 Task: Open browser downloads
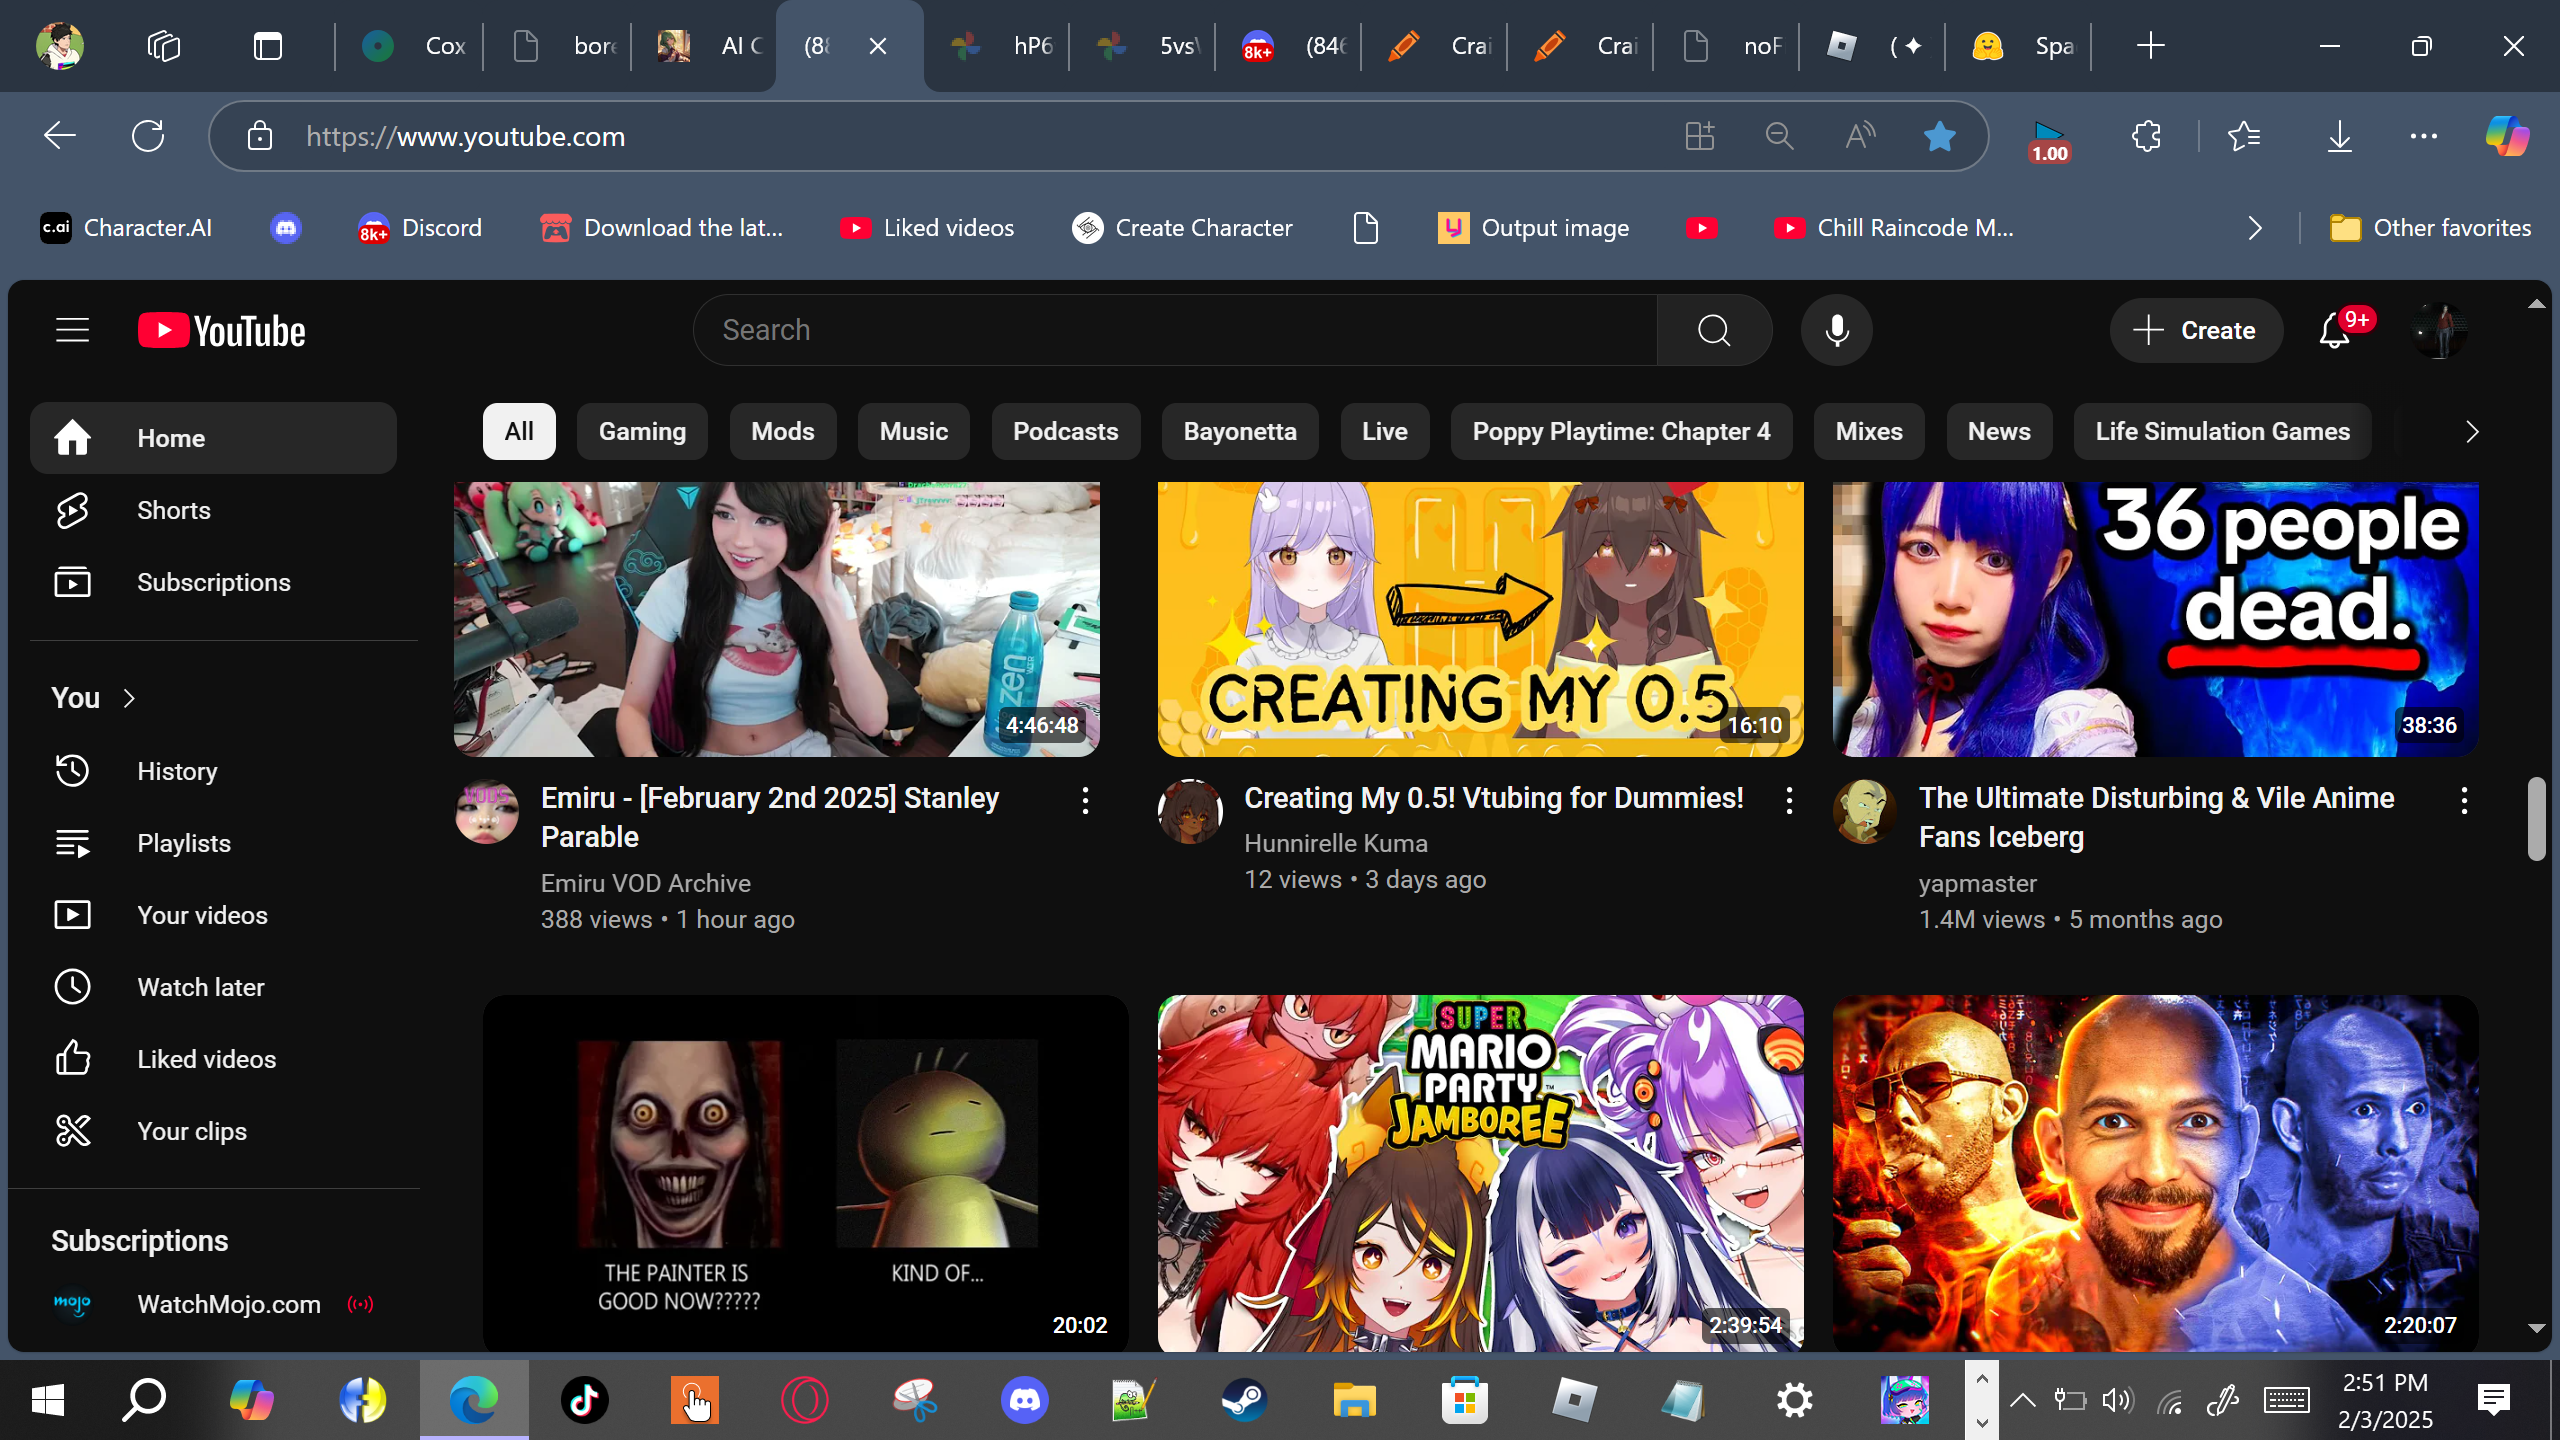2340,136
